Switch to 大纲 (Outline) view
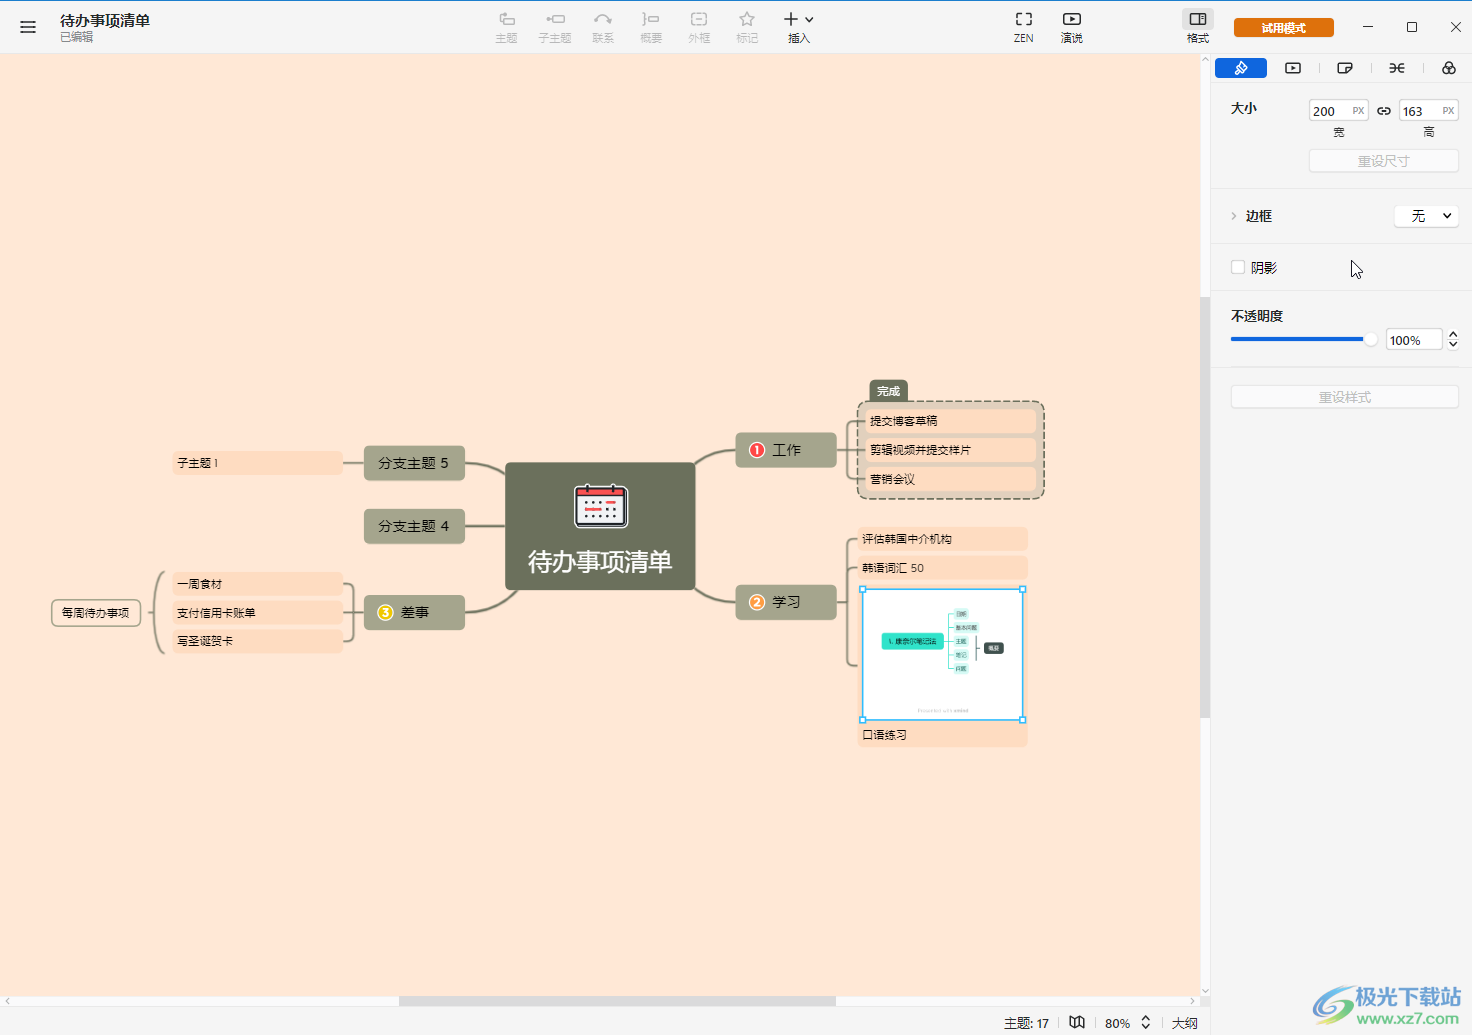The height and width of the screenshot is (1035, 1472). coord(1185,1023)
